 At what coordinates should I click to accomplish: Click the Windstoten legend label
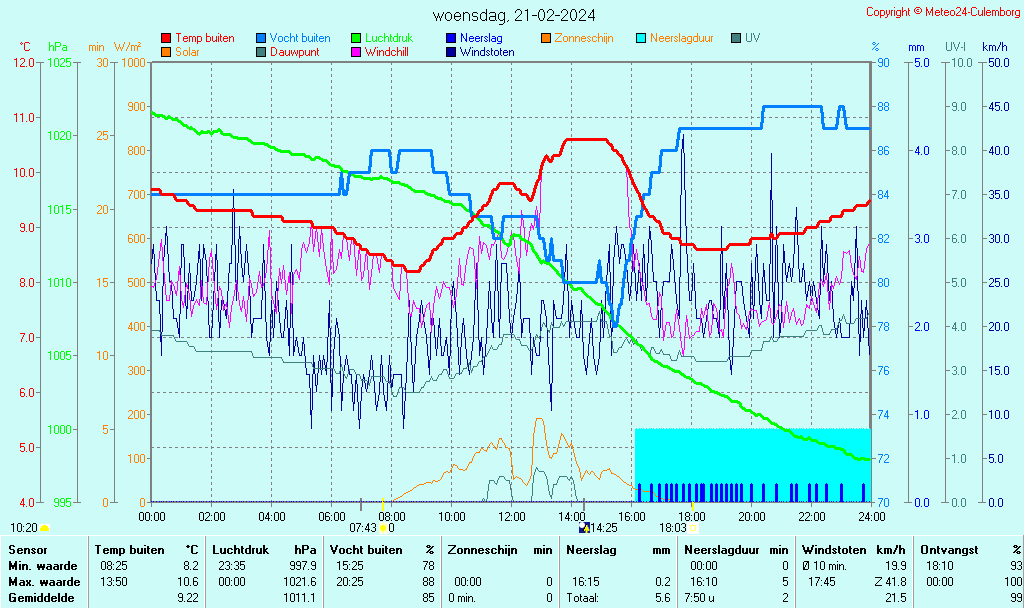(487, 52)
